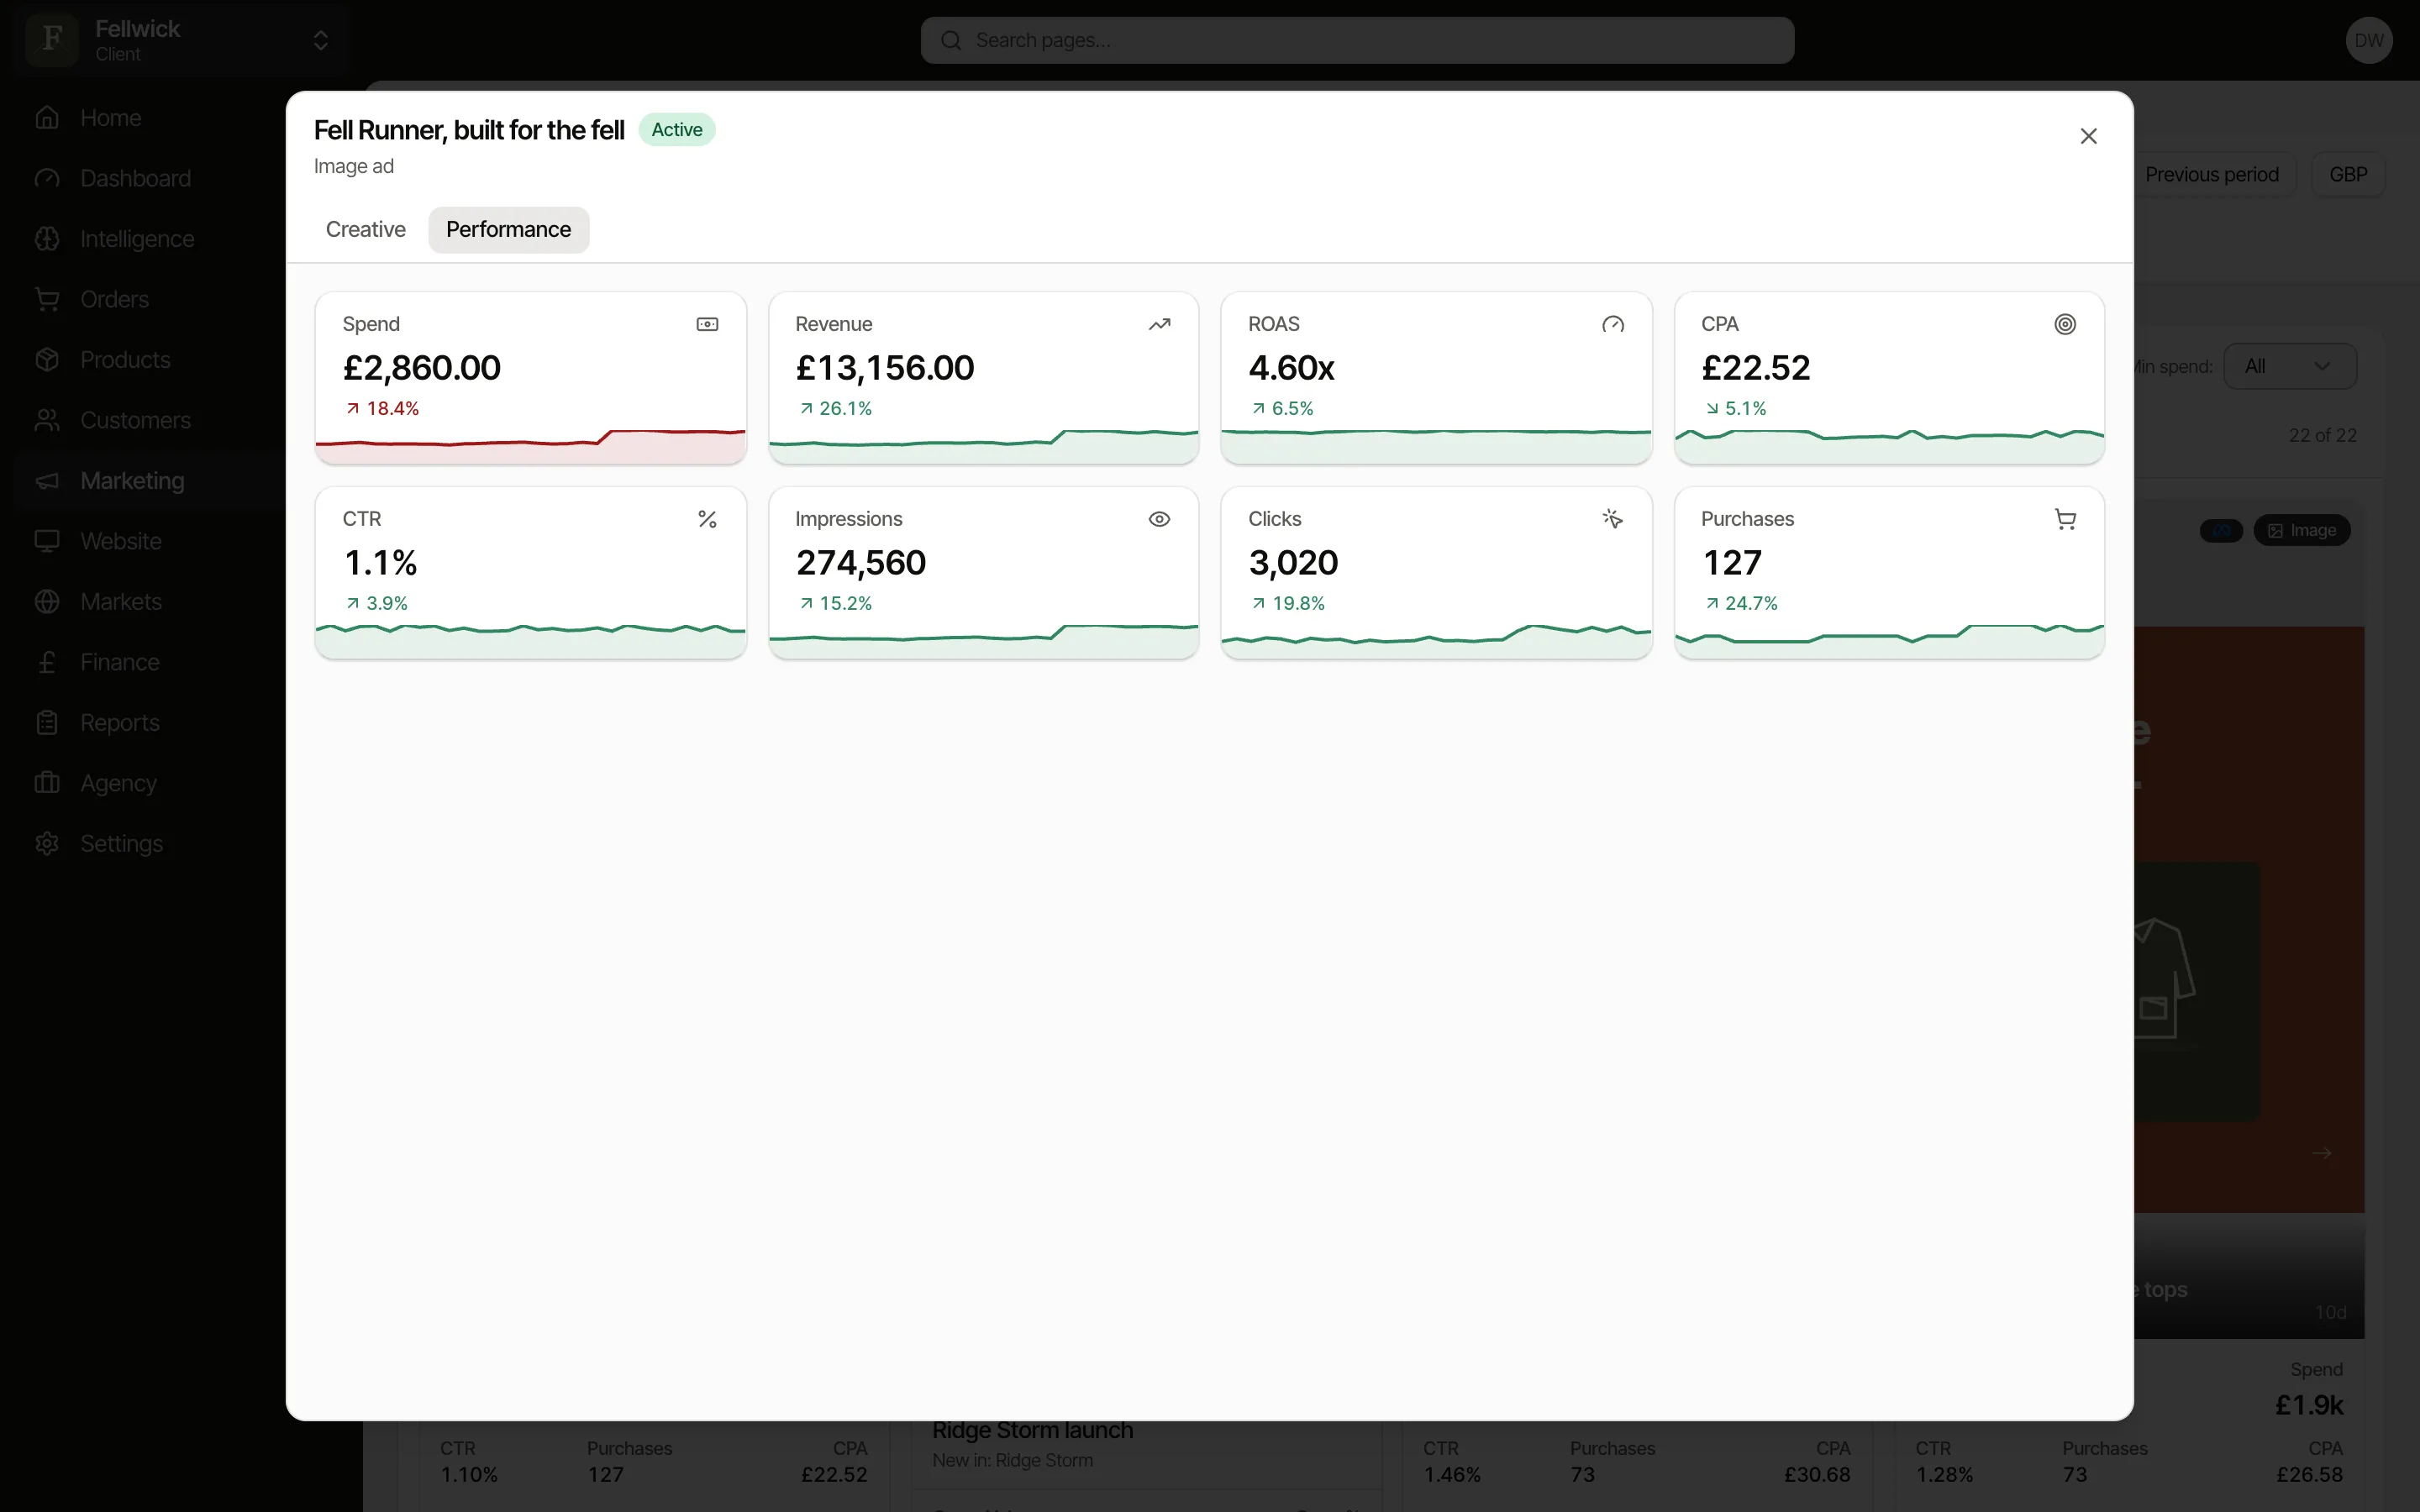
Task: Click the Intelligence icon in sidebar
Action: point(47,239)
